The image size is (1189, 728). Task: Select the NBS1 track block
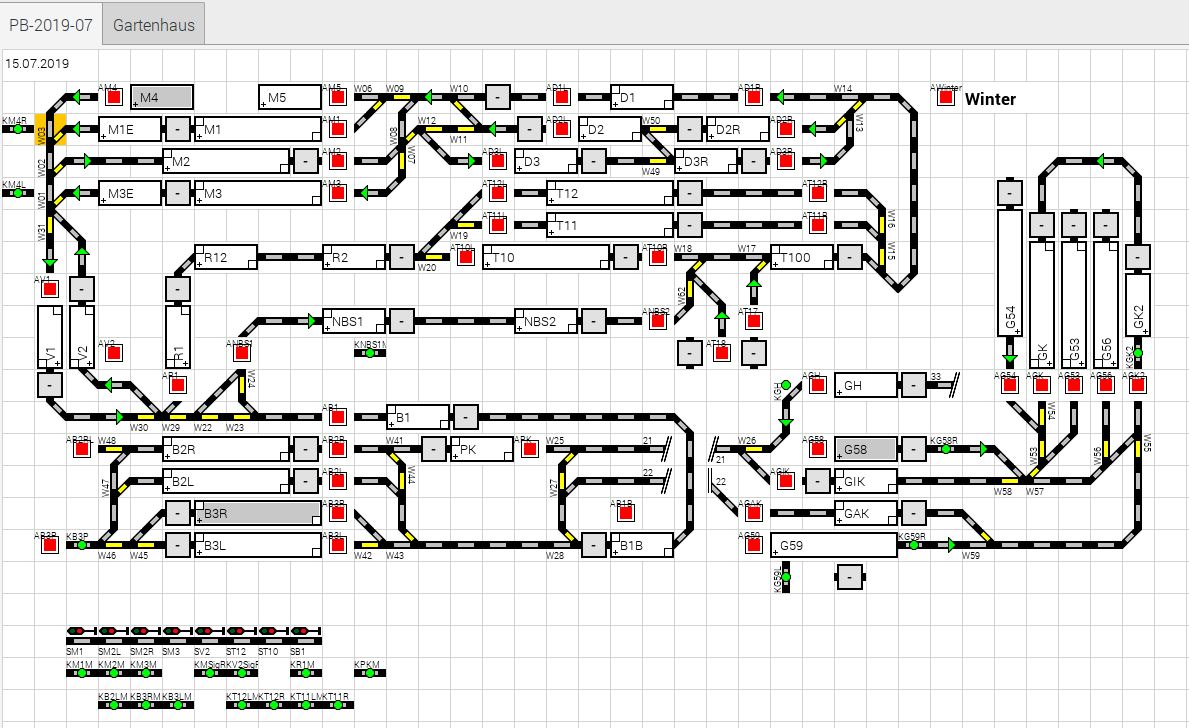[353, 321]
